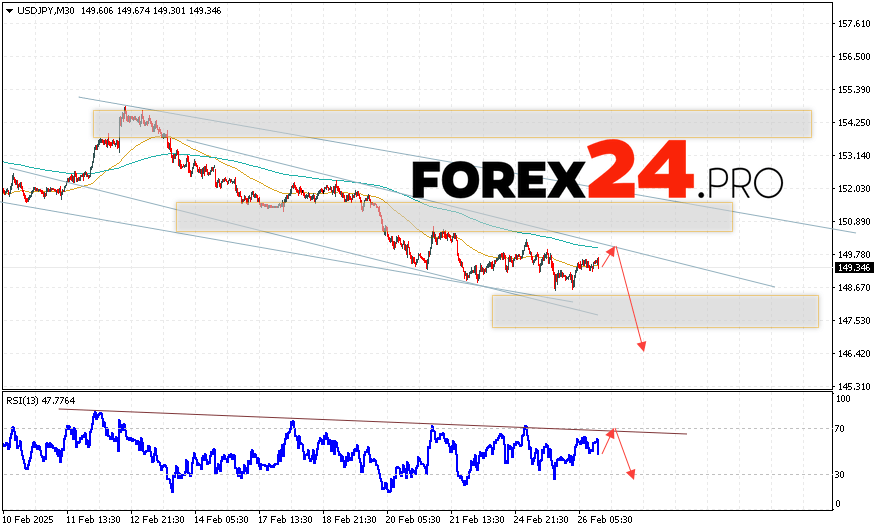The height and width of the screenshot is (531, 878).
Task: Click the red downward arrowhead below the support zone
Action: click(641, 345)
